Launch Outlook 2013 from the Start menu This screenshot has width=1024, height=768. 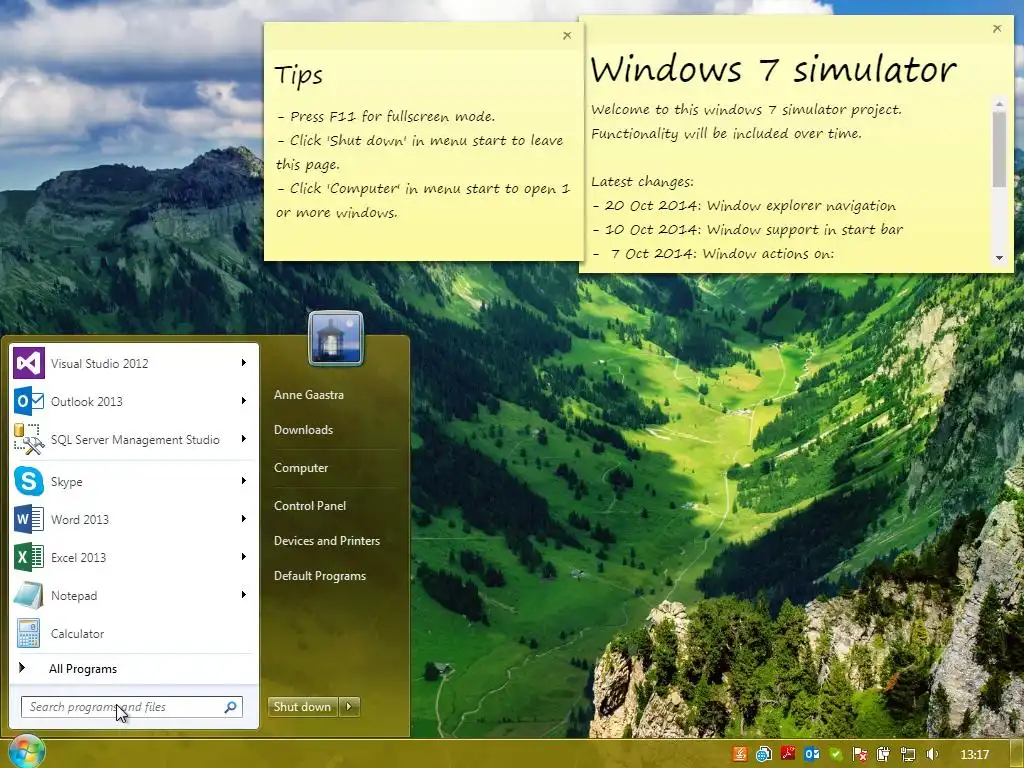(x=134, y=401)
